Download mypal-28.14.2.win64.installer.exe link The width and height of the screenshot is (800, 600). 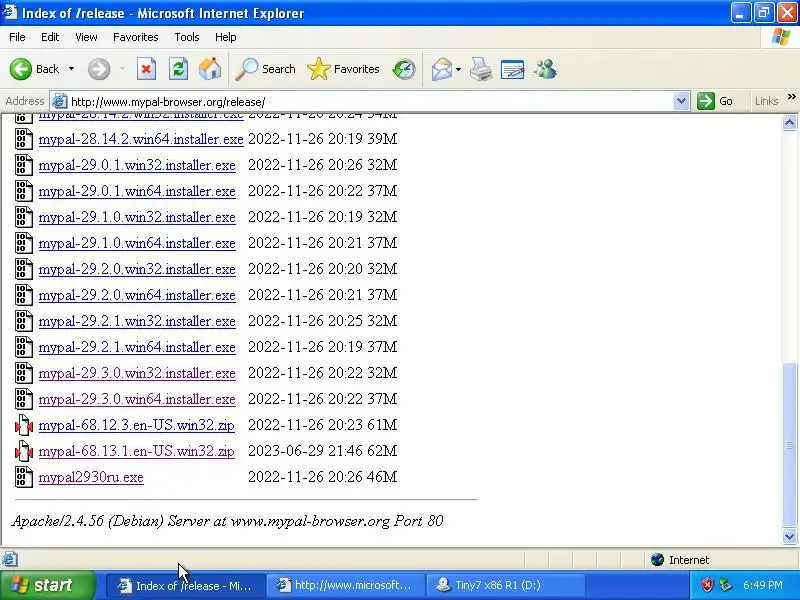click(x=141, y=139)
